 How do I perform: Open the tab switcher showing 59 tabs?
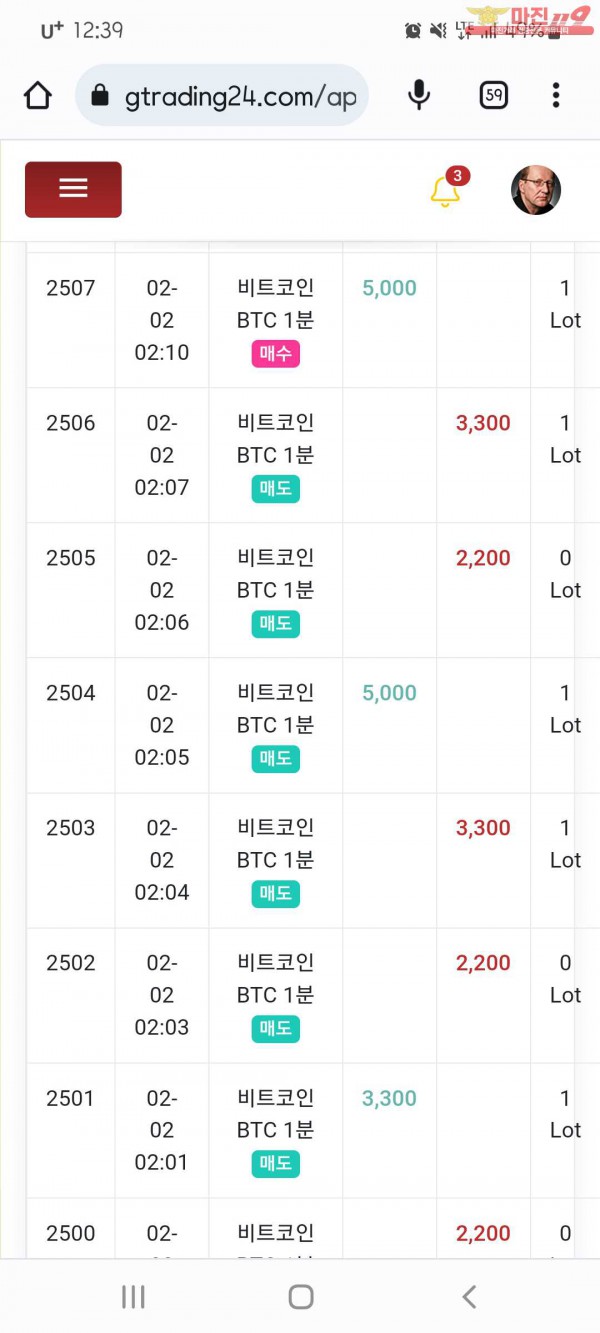pos(493,96)
